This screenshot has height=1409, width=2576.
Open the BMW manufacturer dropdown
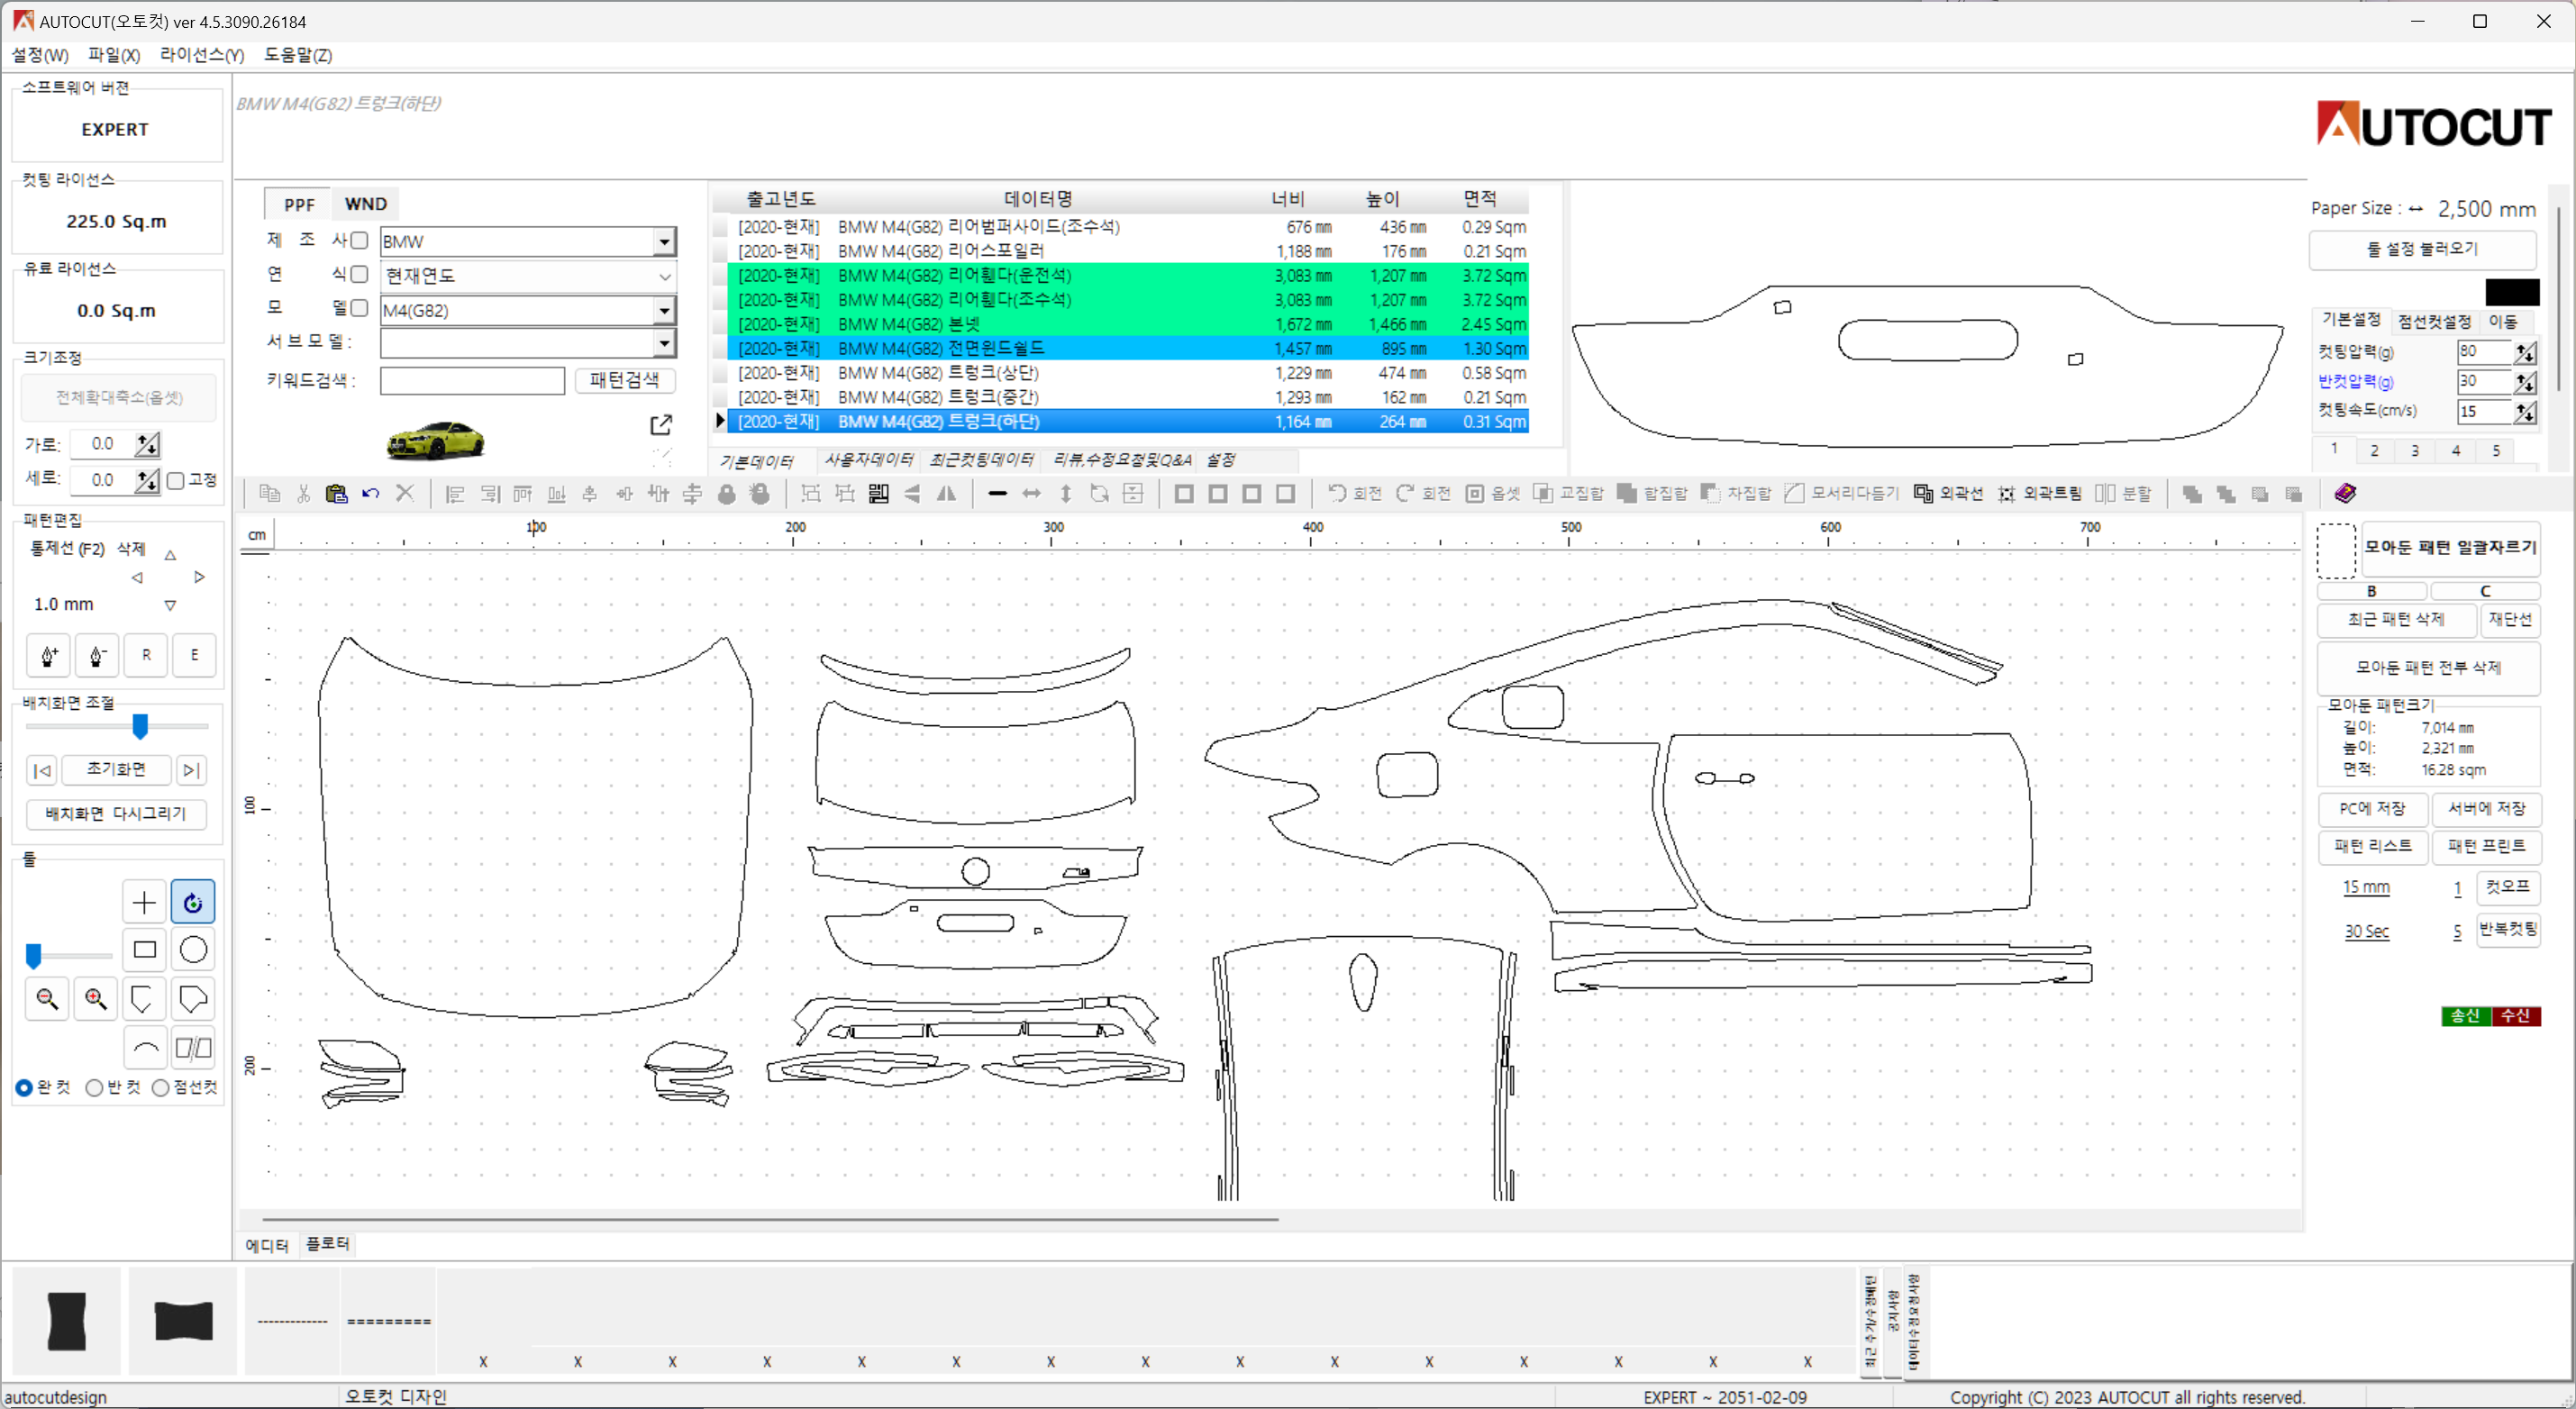click(x=664, y=241)
